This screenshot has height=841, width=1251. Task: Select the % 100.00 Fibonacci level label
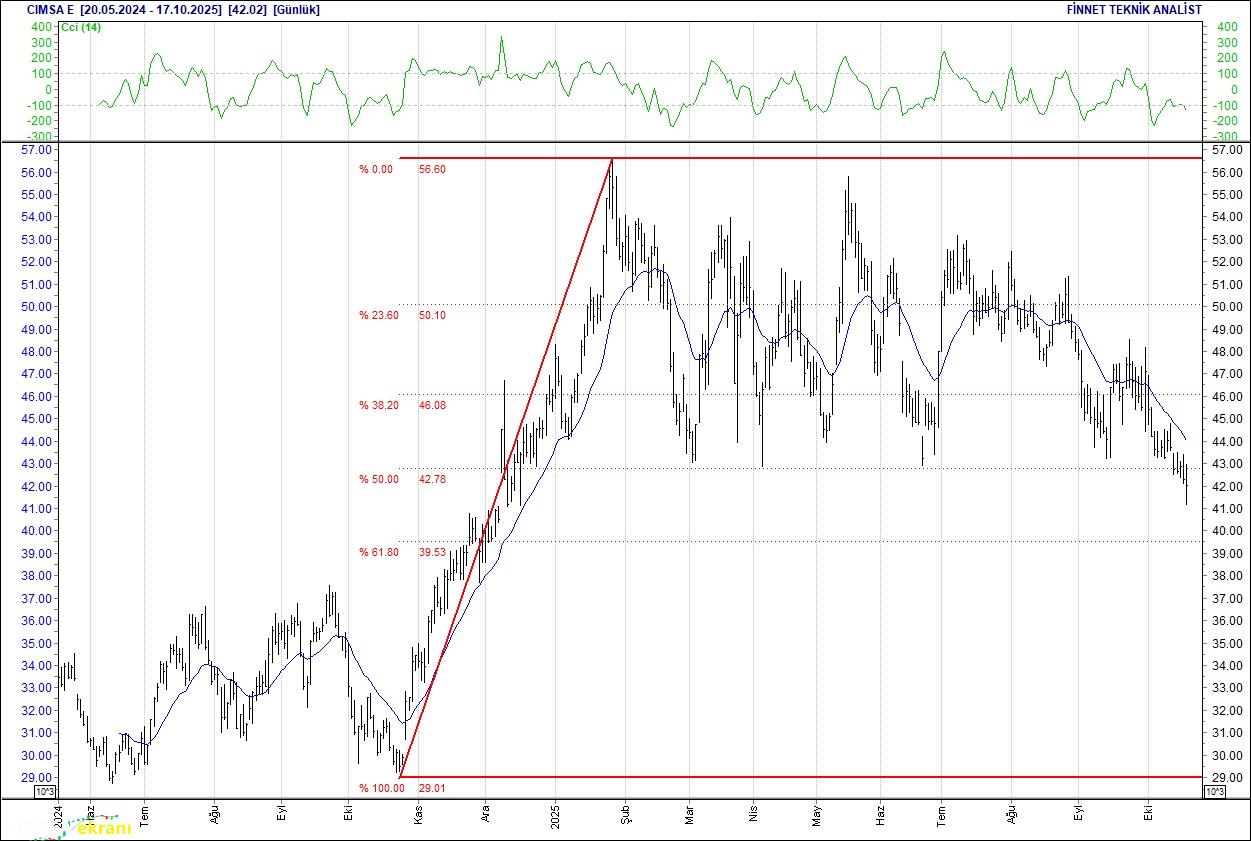click(x=379, y=789)
